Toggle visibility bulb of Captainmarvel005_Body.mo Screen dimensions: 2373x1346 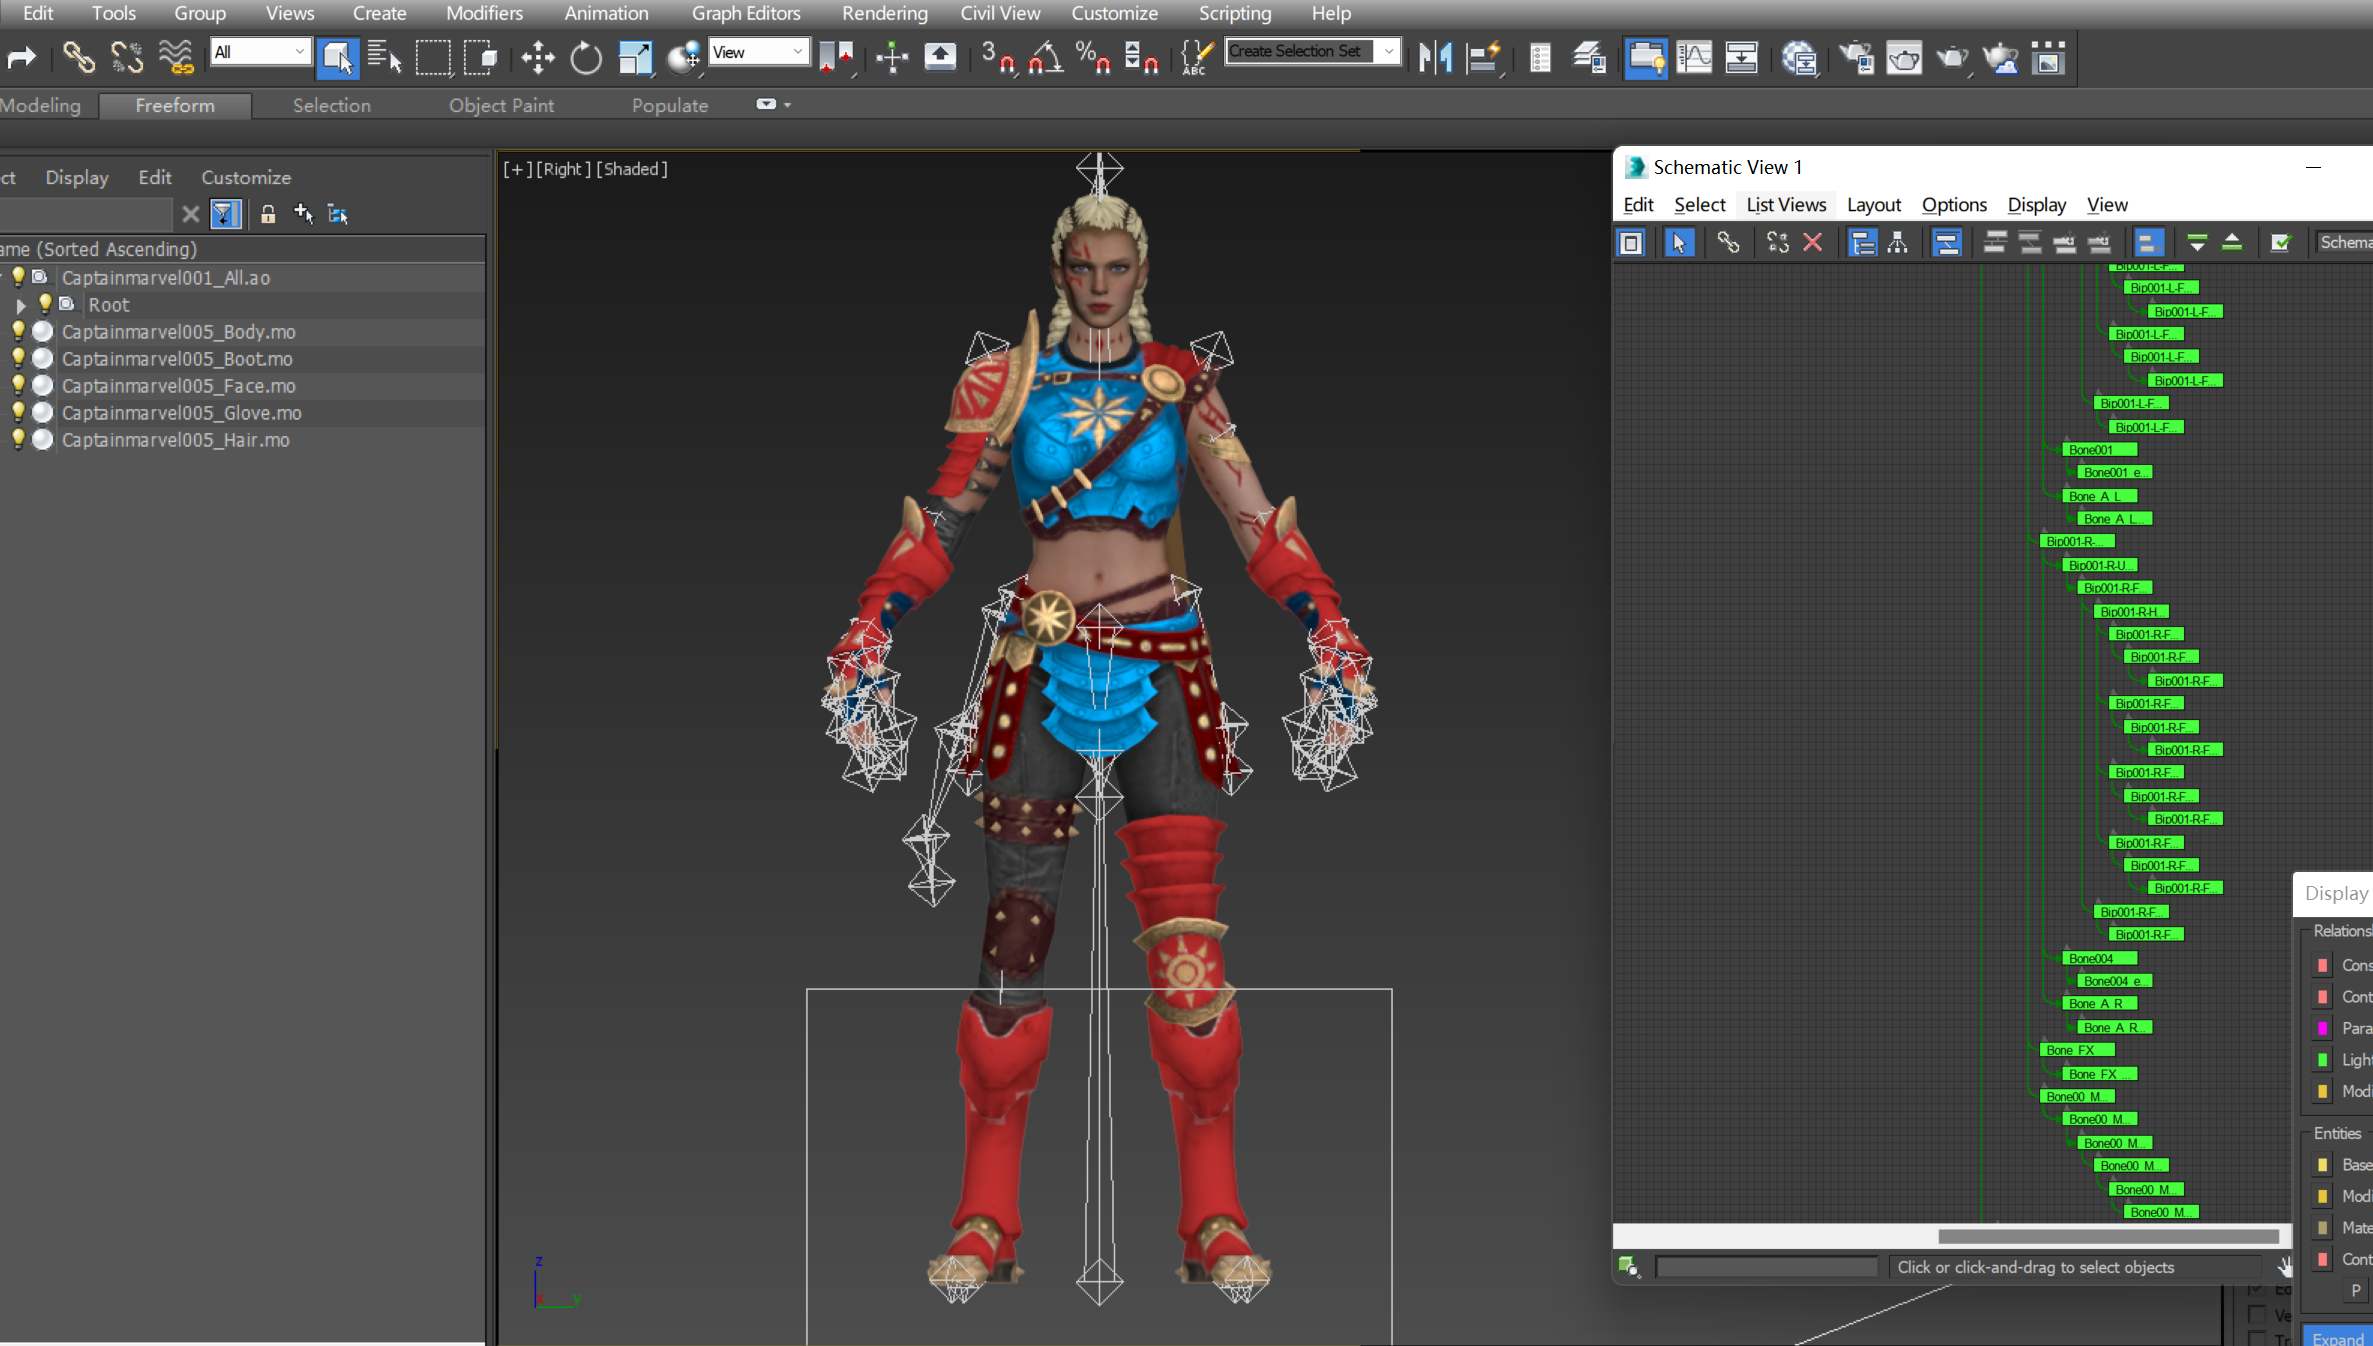18,331
